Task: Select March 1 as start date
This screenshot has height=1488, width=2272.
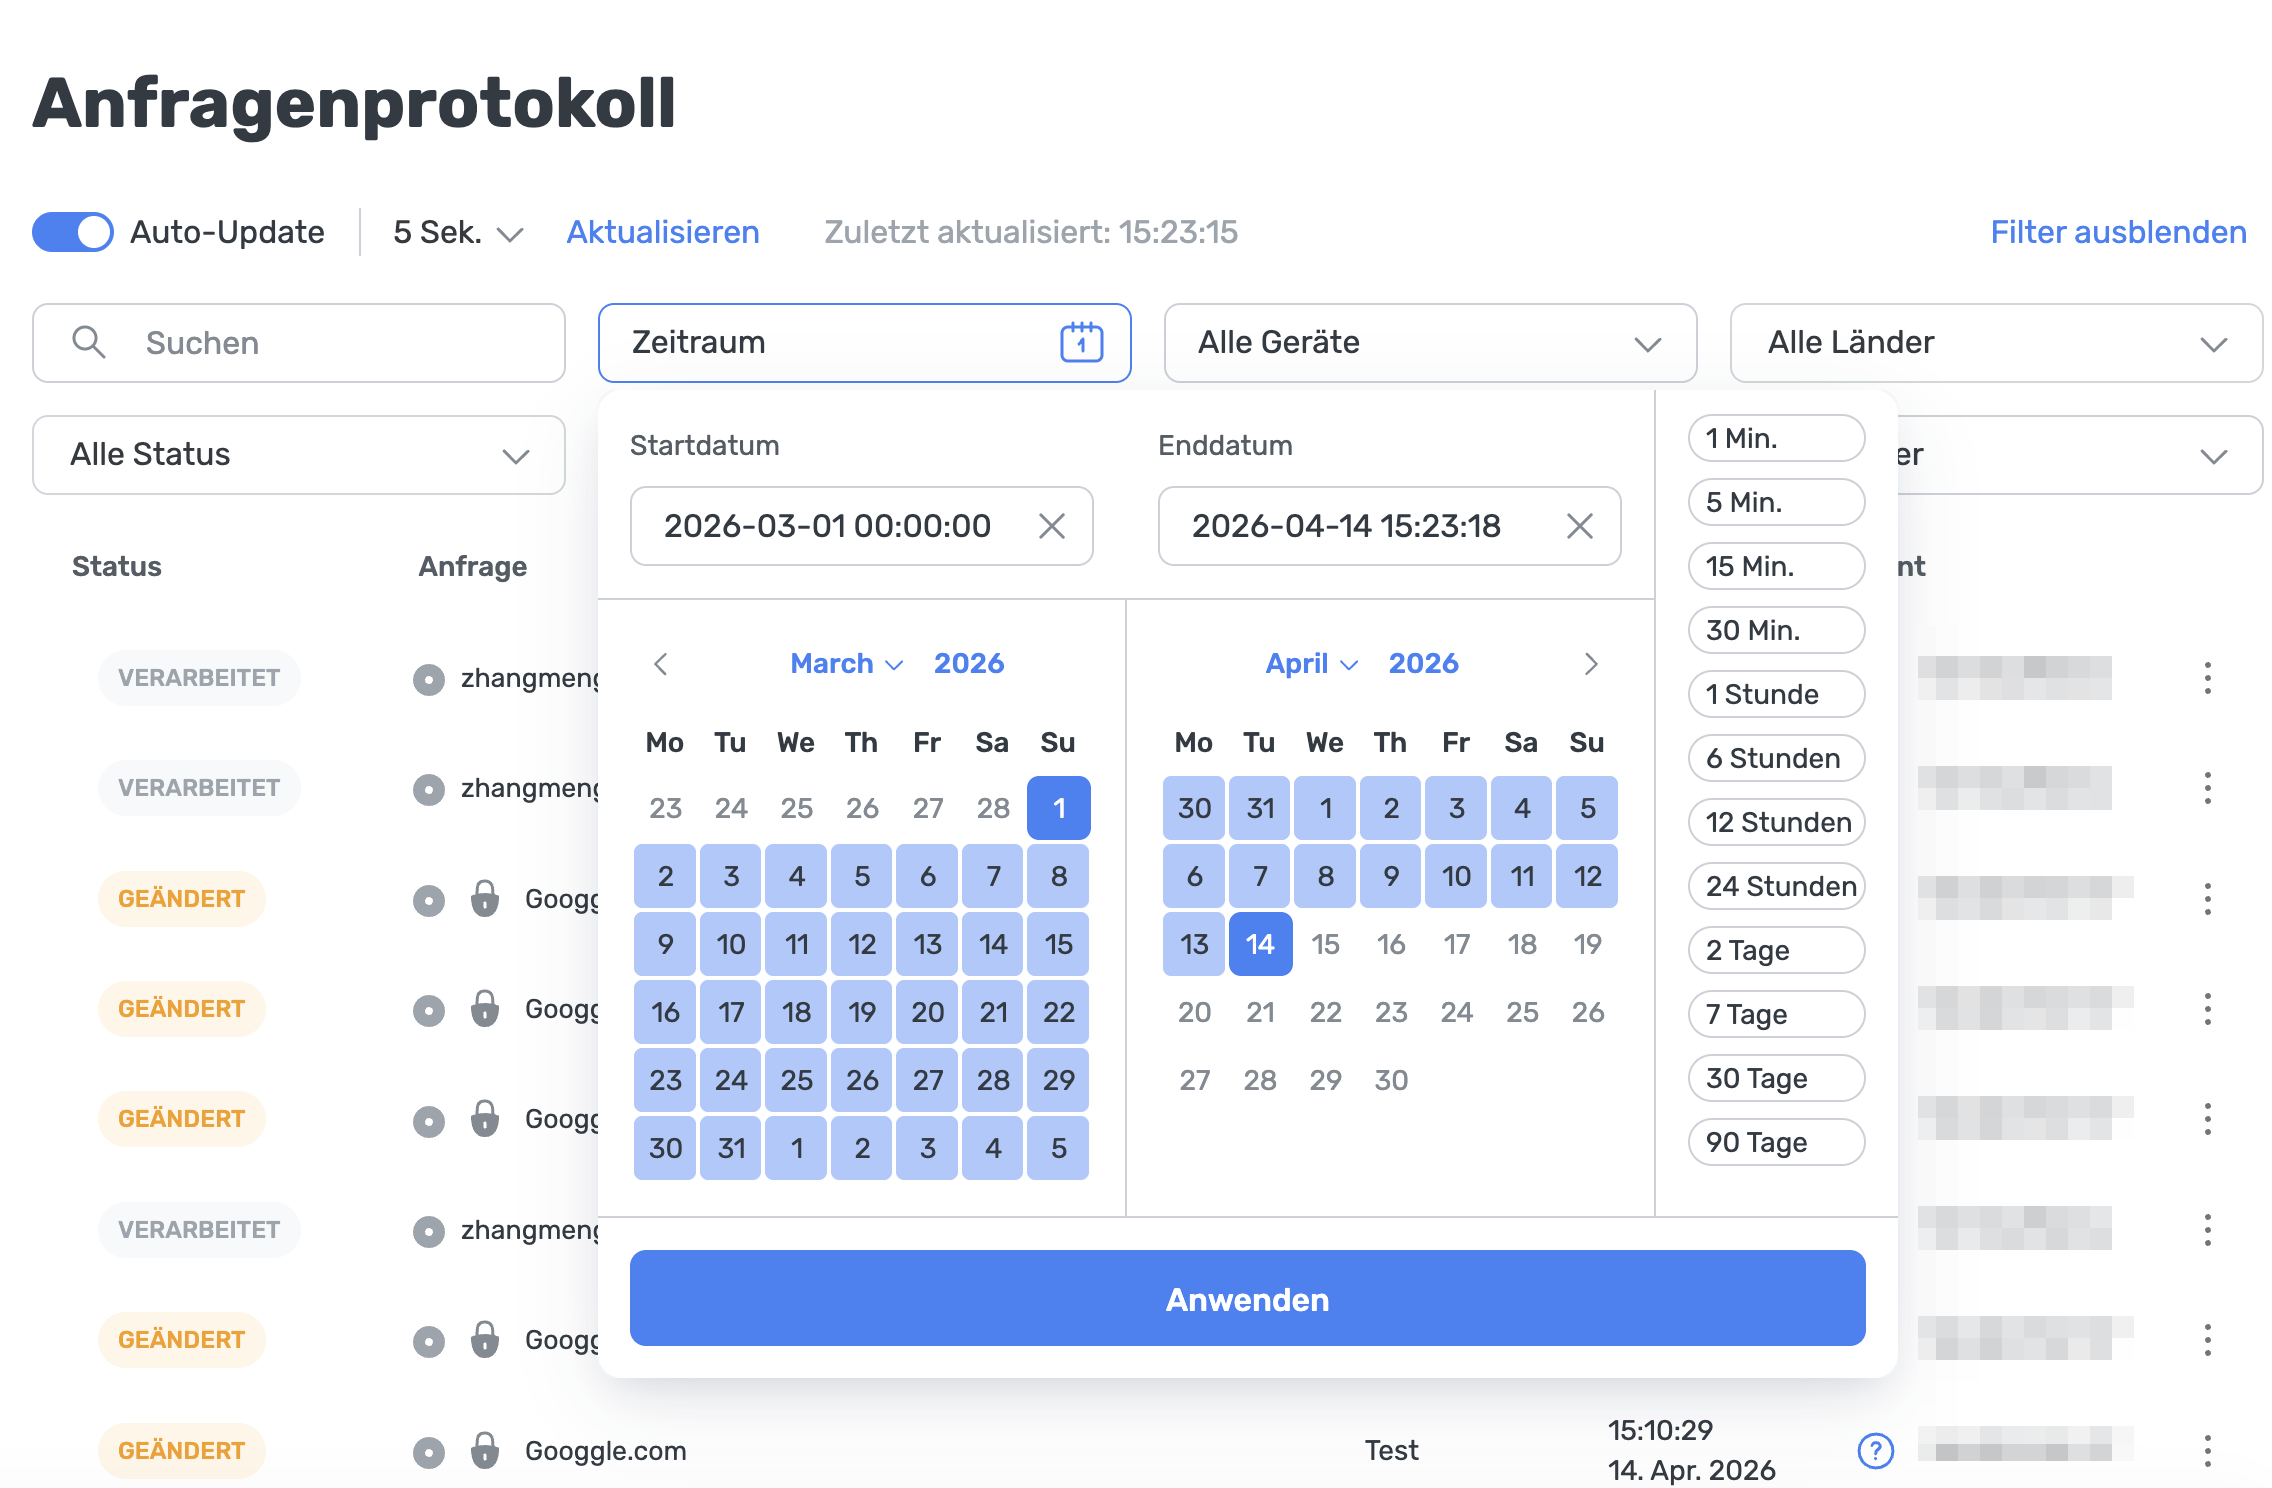Action: click(1057, 807)
